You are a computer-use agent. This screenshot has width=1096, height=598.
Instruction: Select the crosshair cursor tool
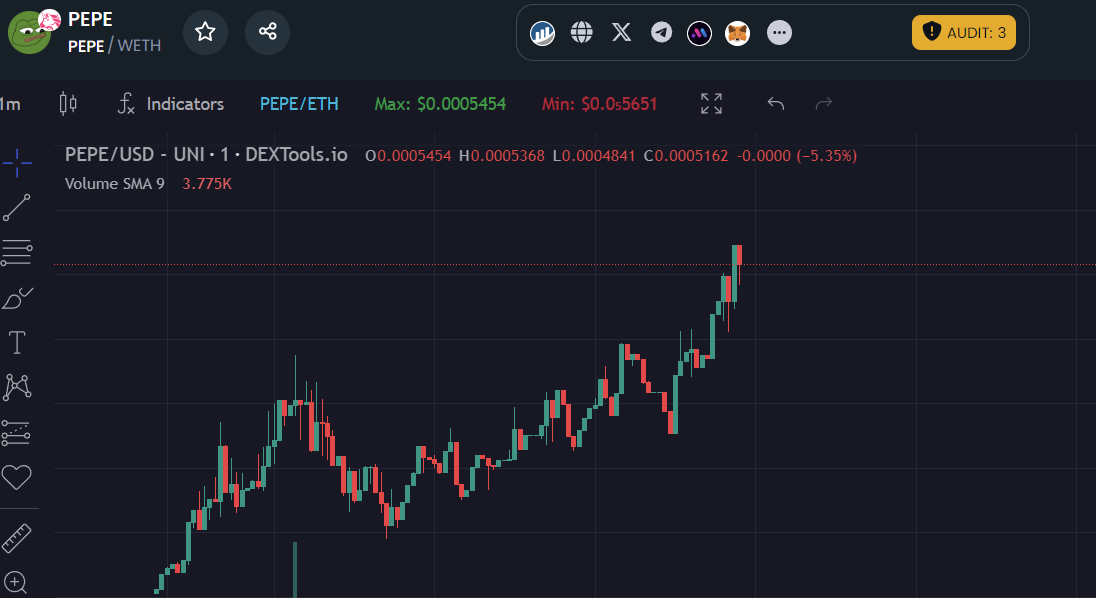coord(17,163)
